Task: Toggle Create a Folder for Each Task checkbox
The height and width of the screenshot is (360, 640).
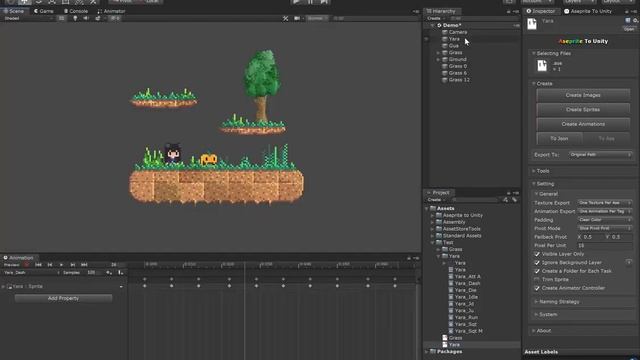Action: [x=537, y=271]
